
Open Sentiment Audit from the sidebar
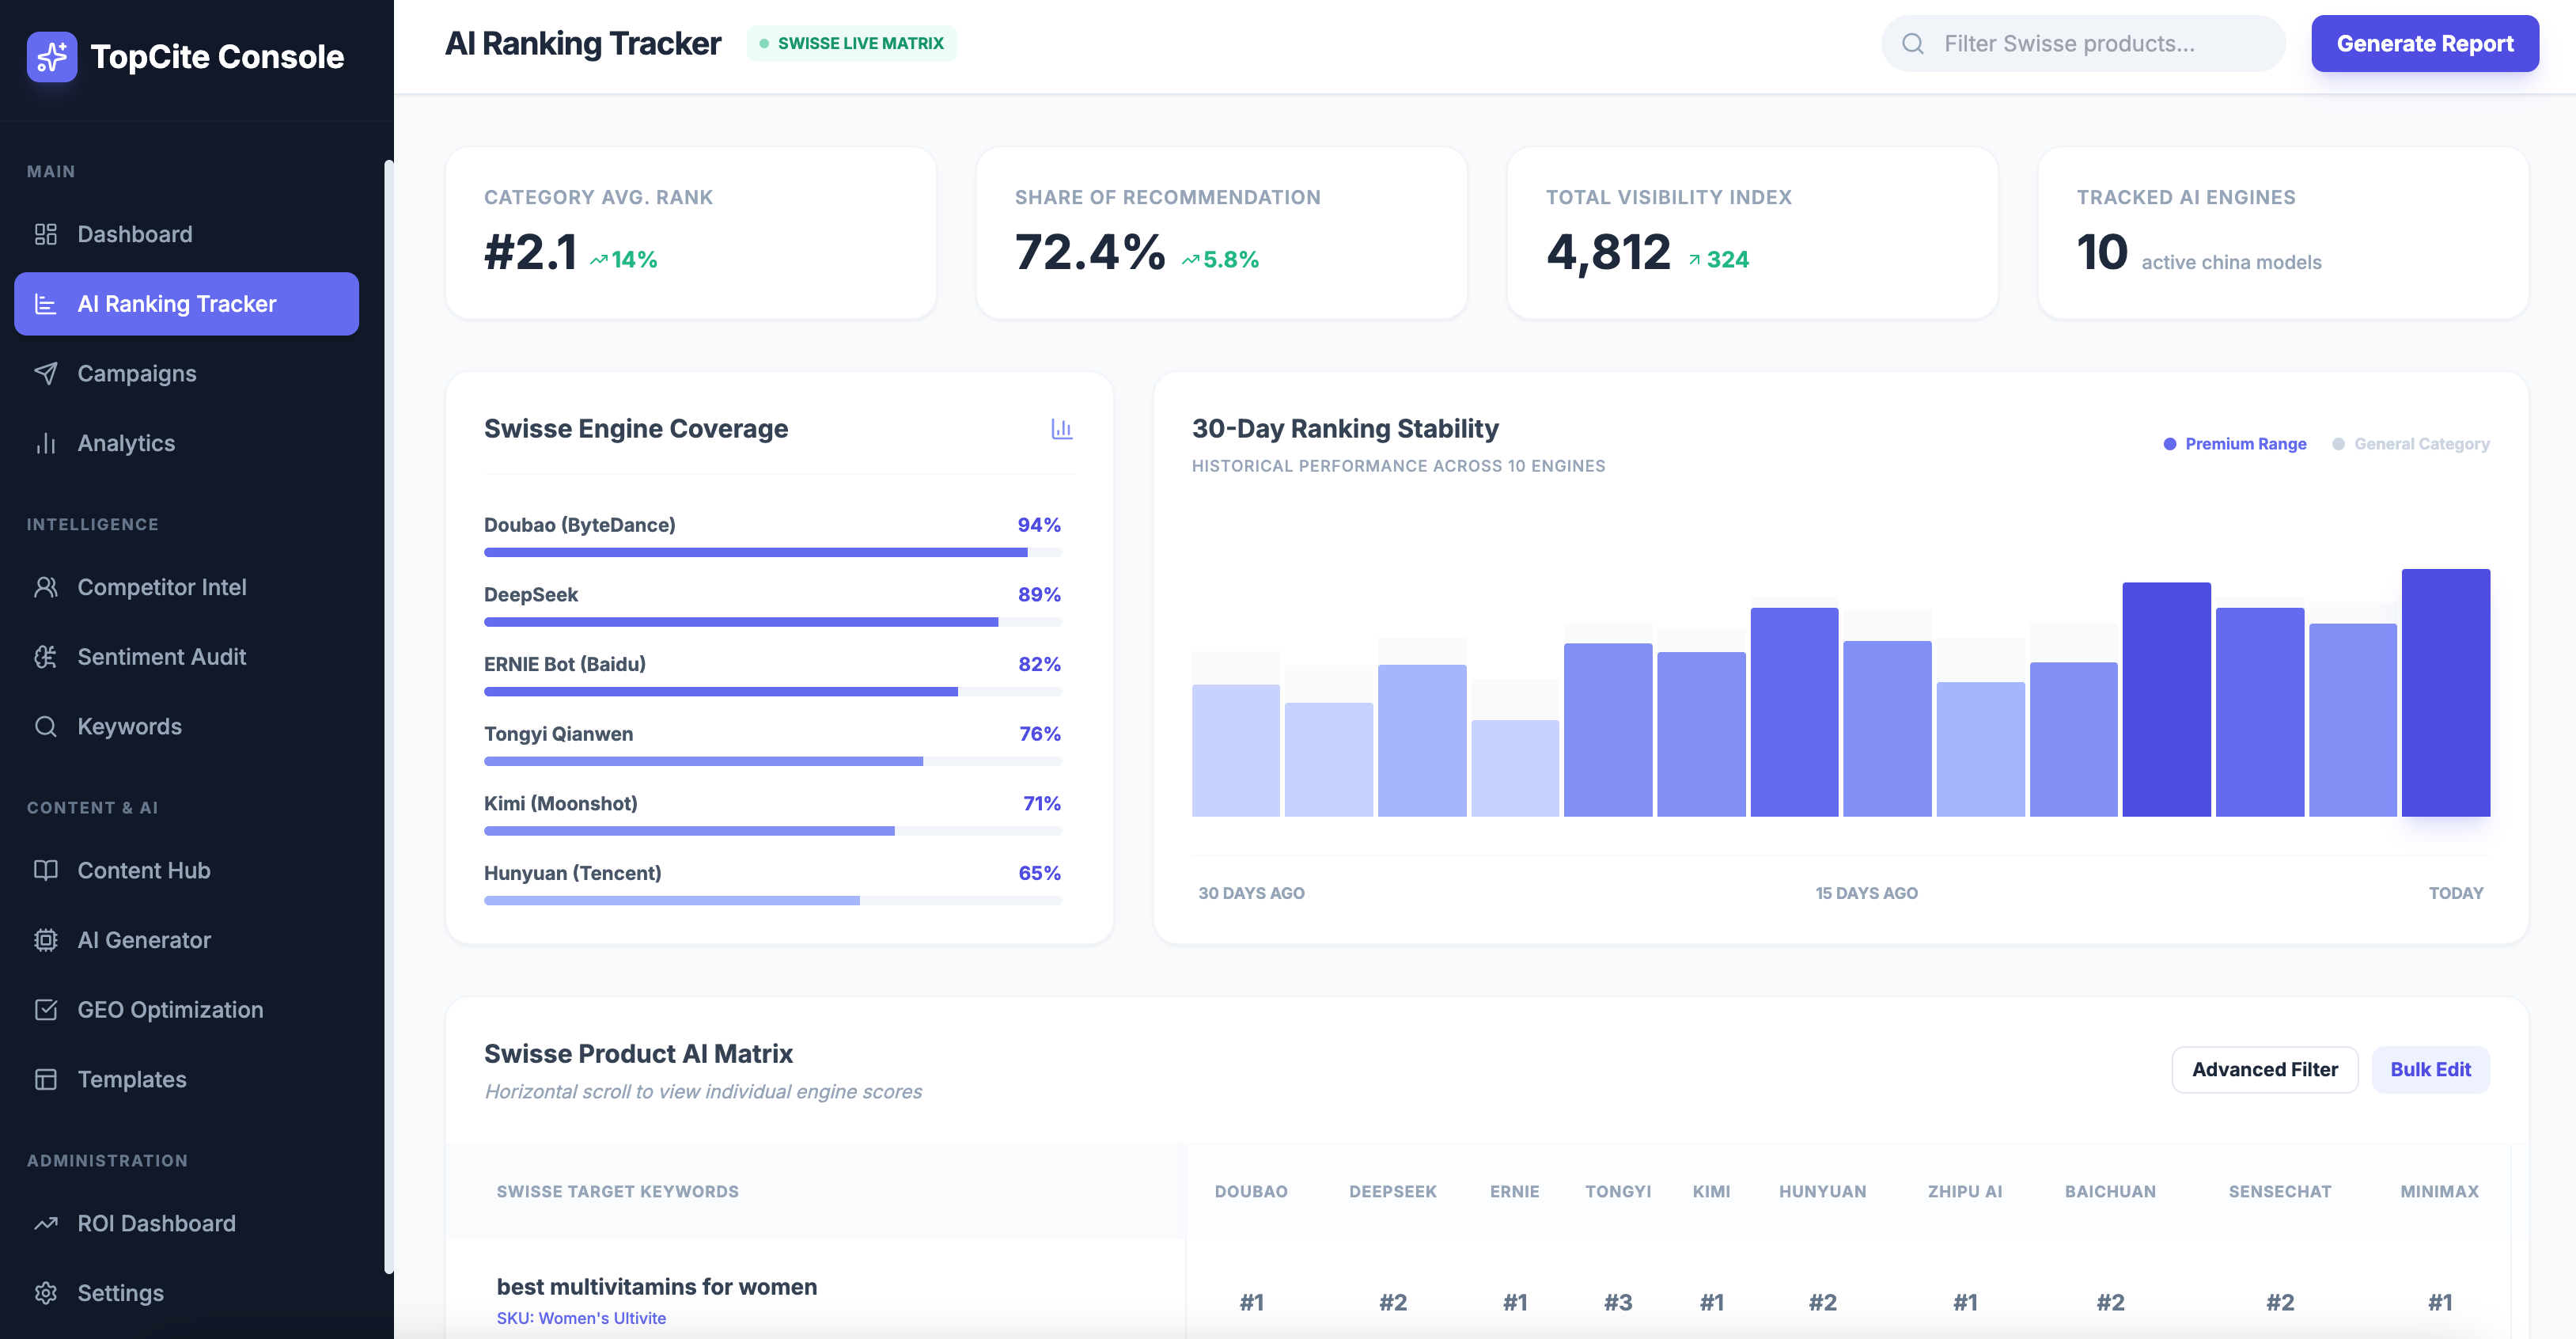pyautogui.click(x=161, y=657)
